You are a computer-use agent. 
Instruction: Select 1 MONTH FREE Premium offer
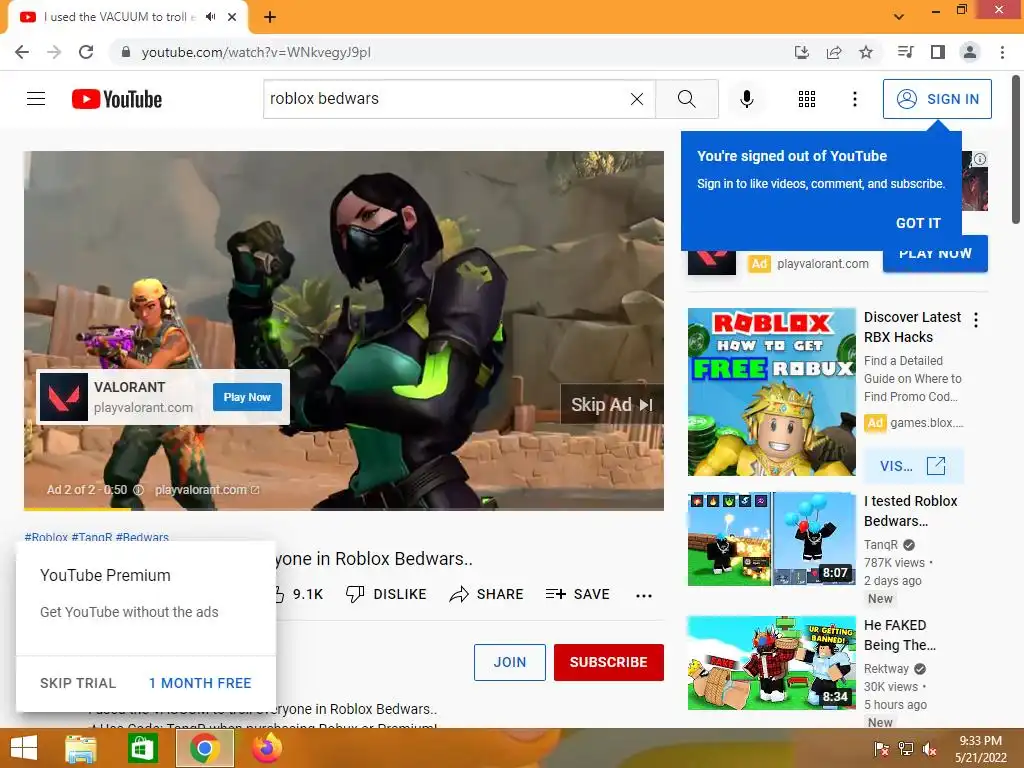point(200,683)
